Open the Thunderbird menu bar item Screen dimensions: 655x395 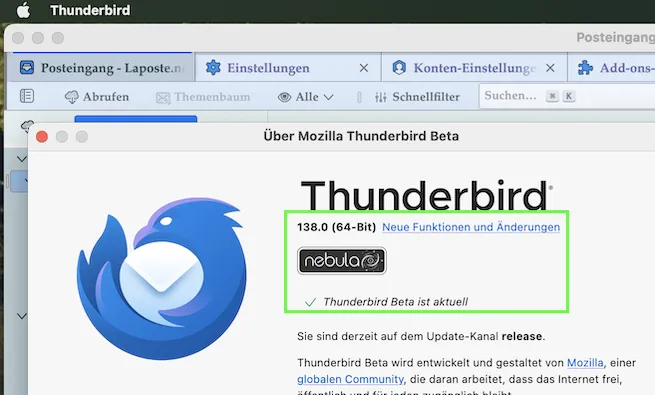(90, 10)
